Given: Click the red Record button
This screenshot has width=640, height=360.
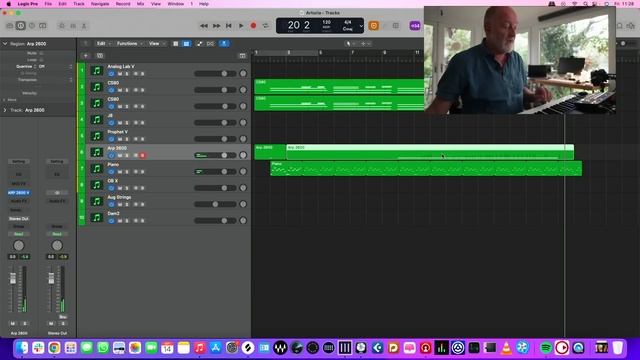Looking at the screenshot, I should [253, 26].
